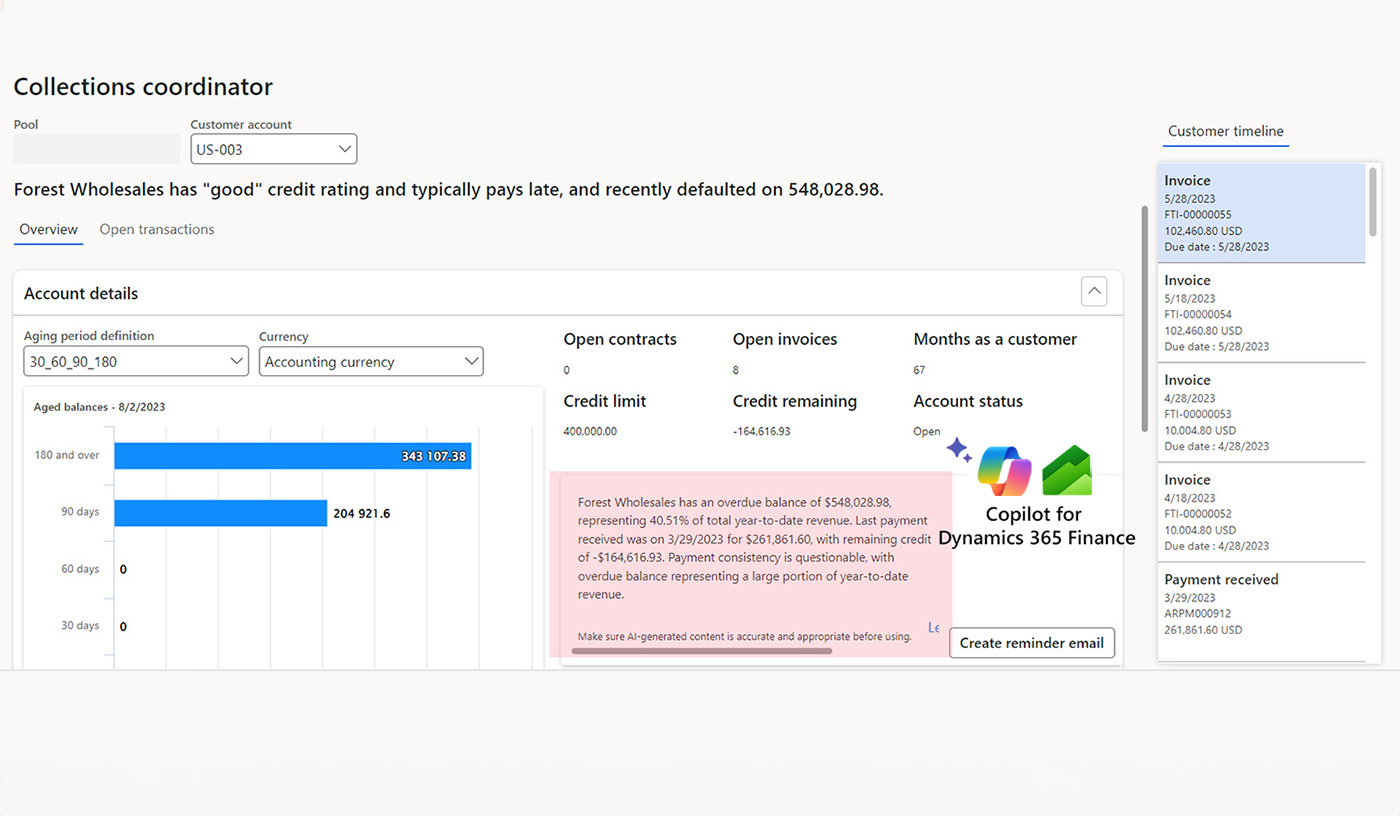Switch to the Open transactions tab
Viewport: 1400px width, 816px height.
157,229
